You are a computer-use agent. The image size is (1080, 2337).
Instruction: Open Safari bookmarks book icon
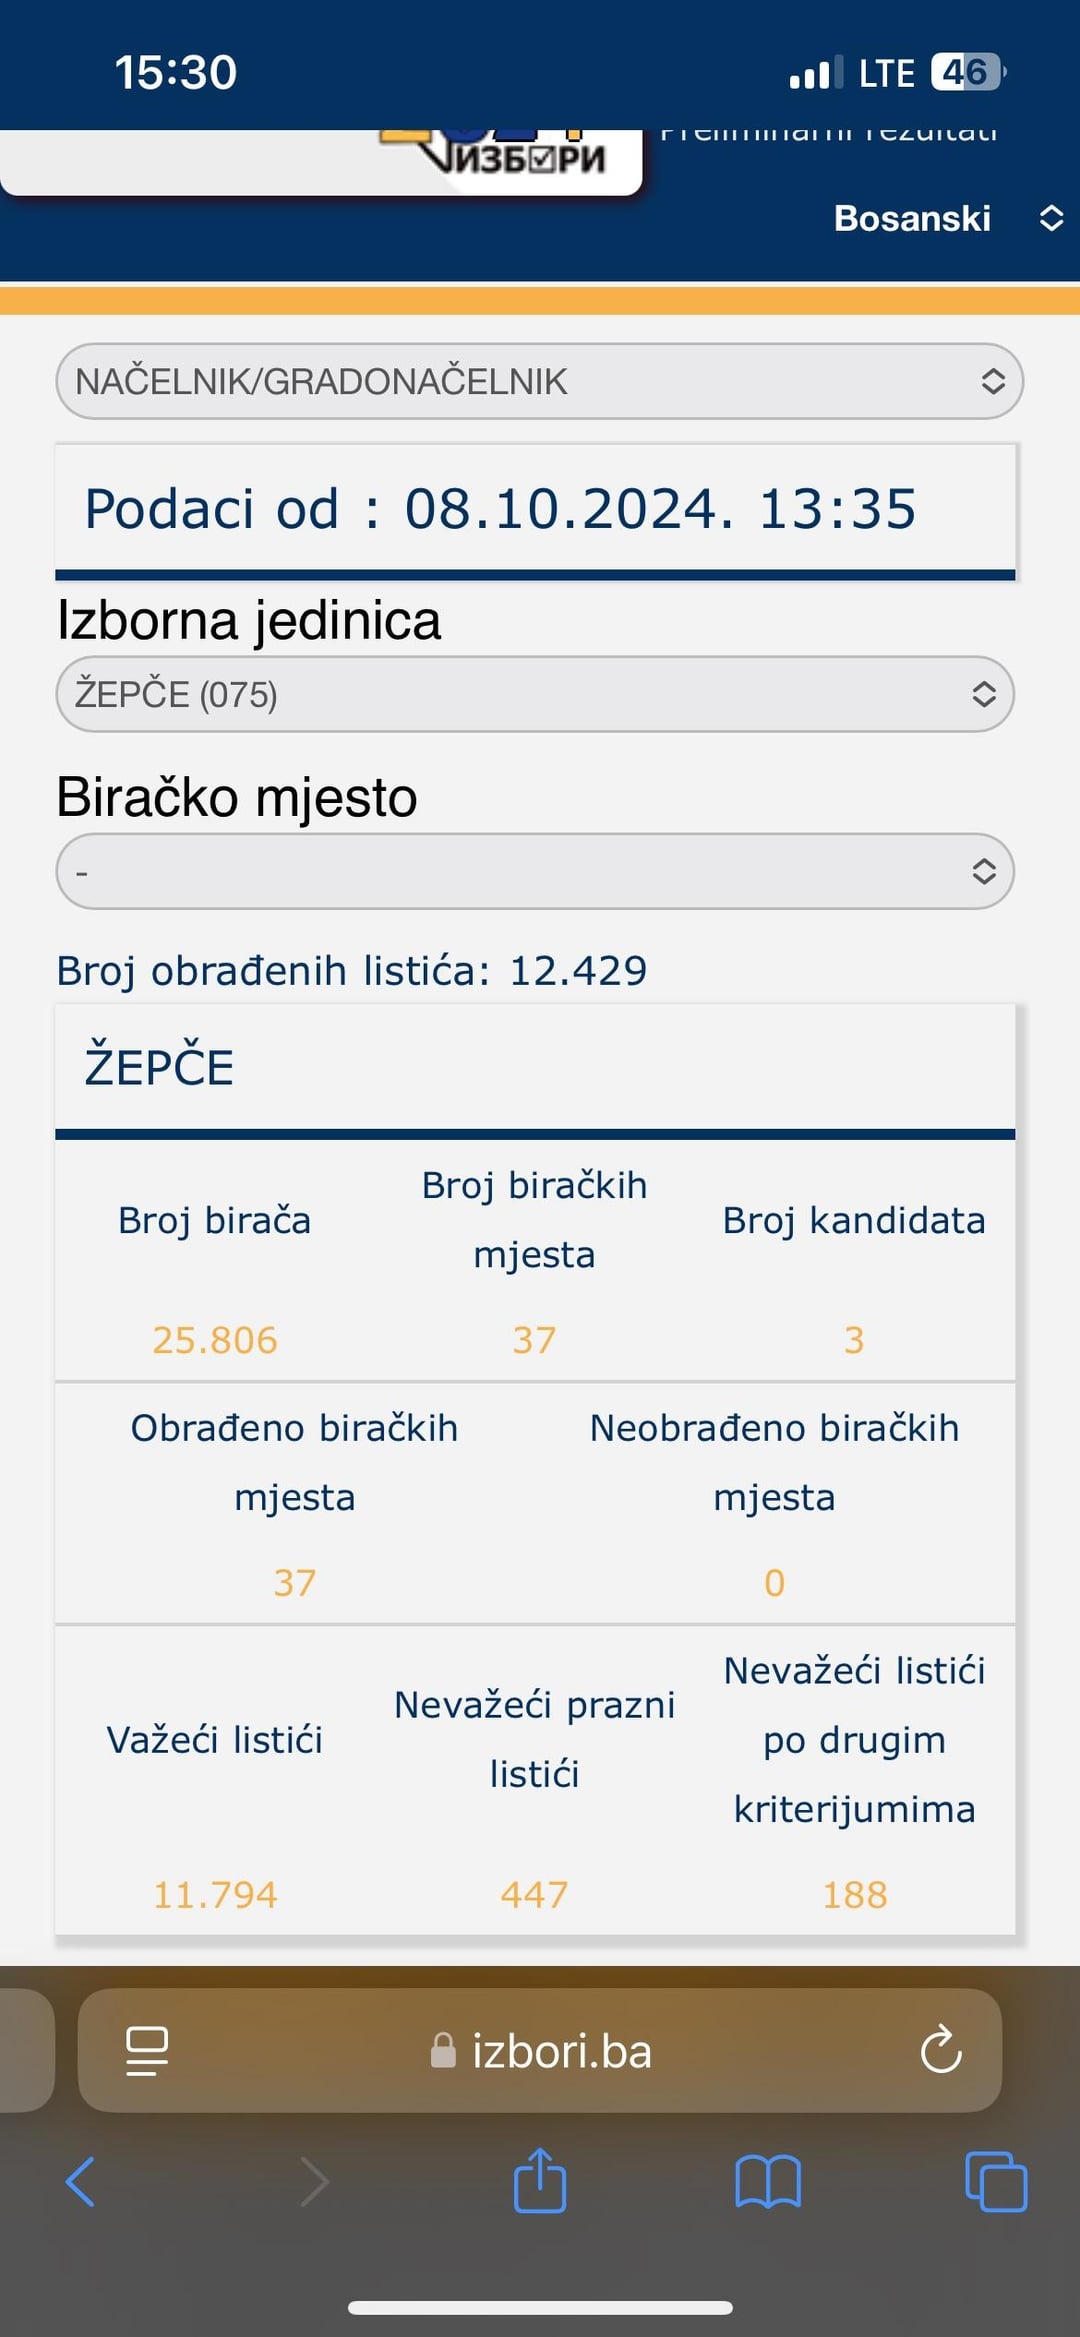click(x=768, y=2181)
